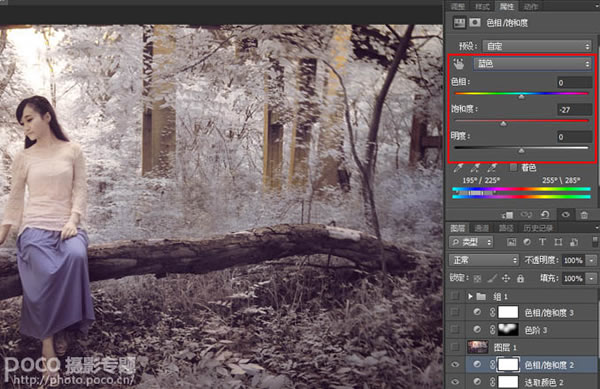Filter layers by text type icon
The image size is (600, 389).
542,242
